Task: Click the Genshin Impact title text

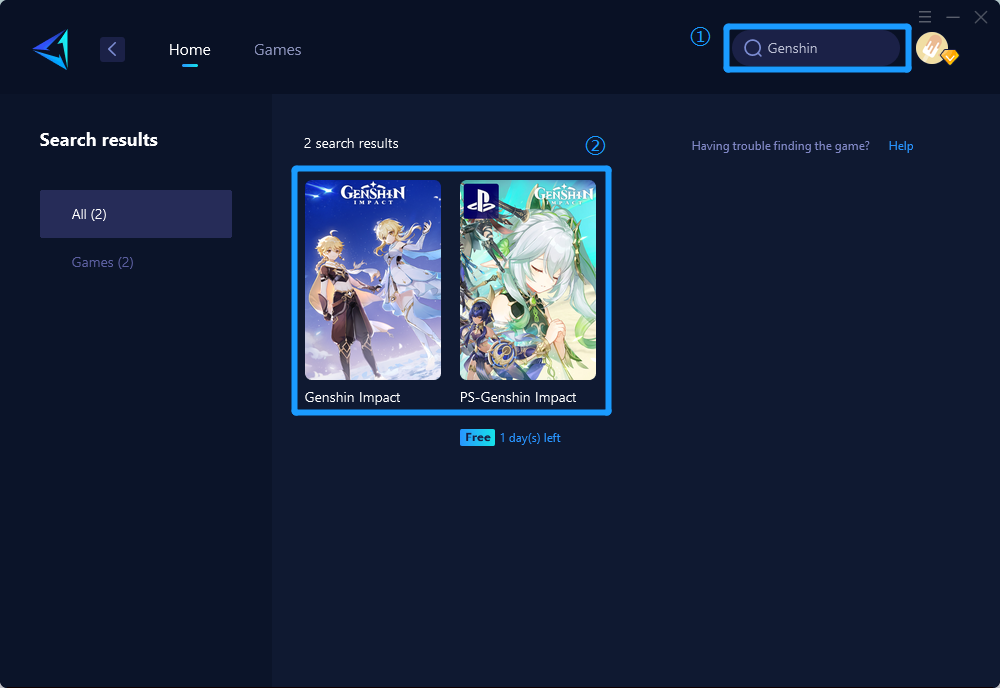Action: (353, 397)
